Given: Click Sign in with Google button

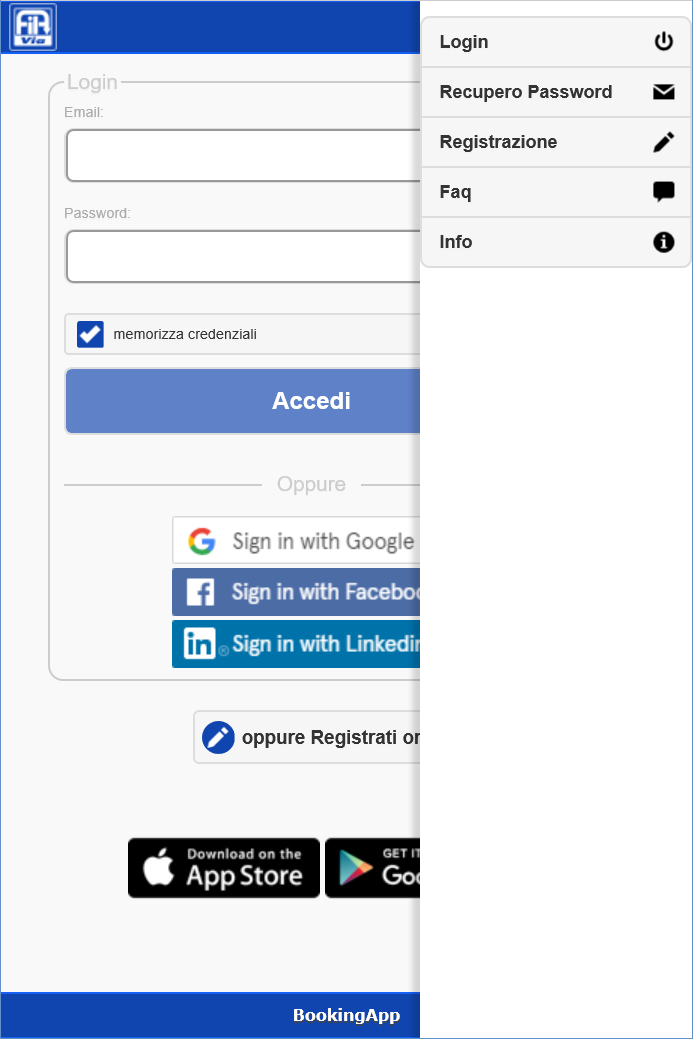Looking at the screenshot, I should tap(296, 541).
